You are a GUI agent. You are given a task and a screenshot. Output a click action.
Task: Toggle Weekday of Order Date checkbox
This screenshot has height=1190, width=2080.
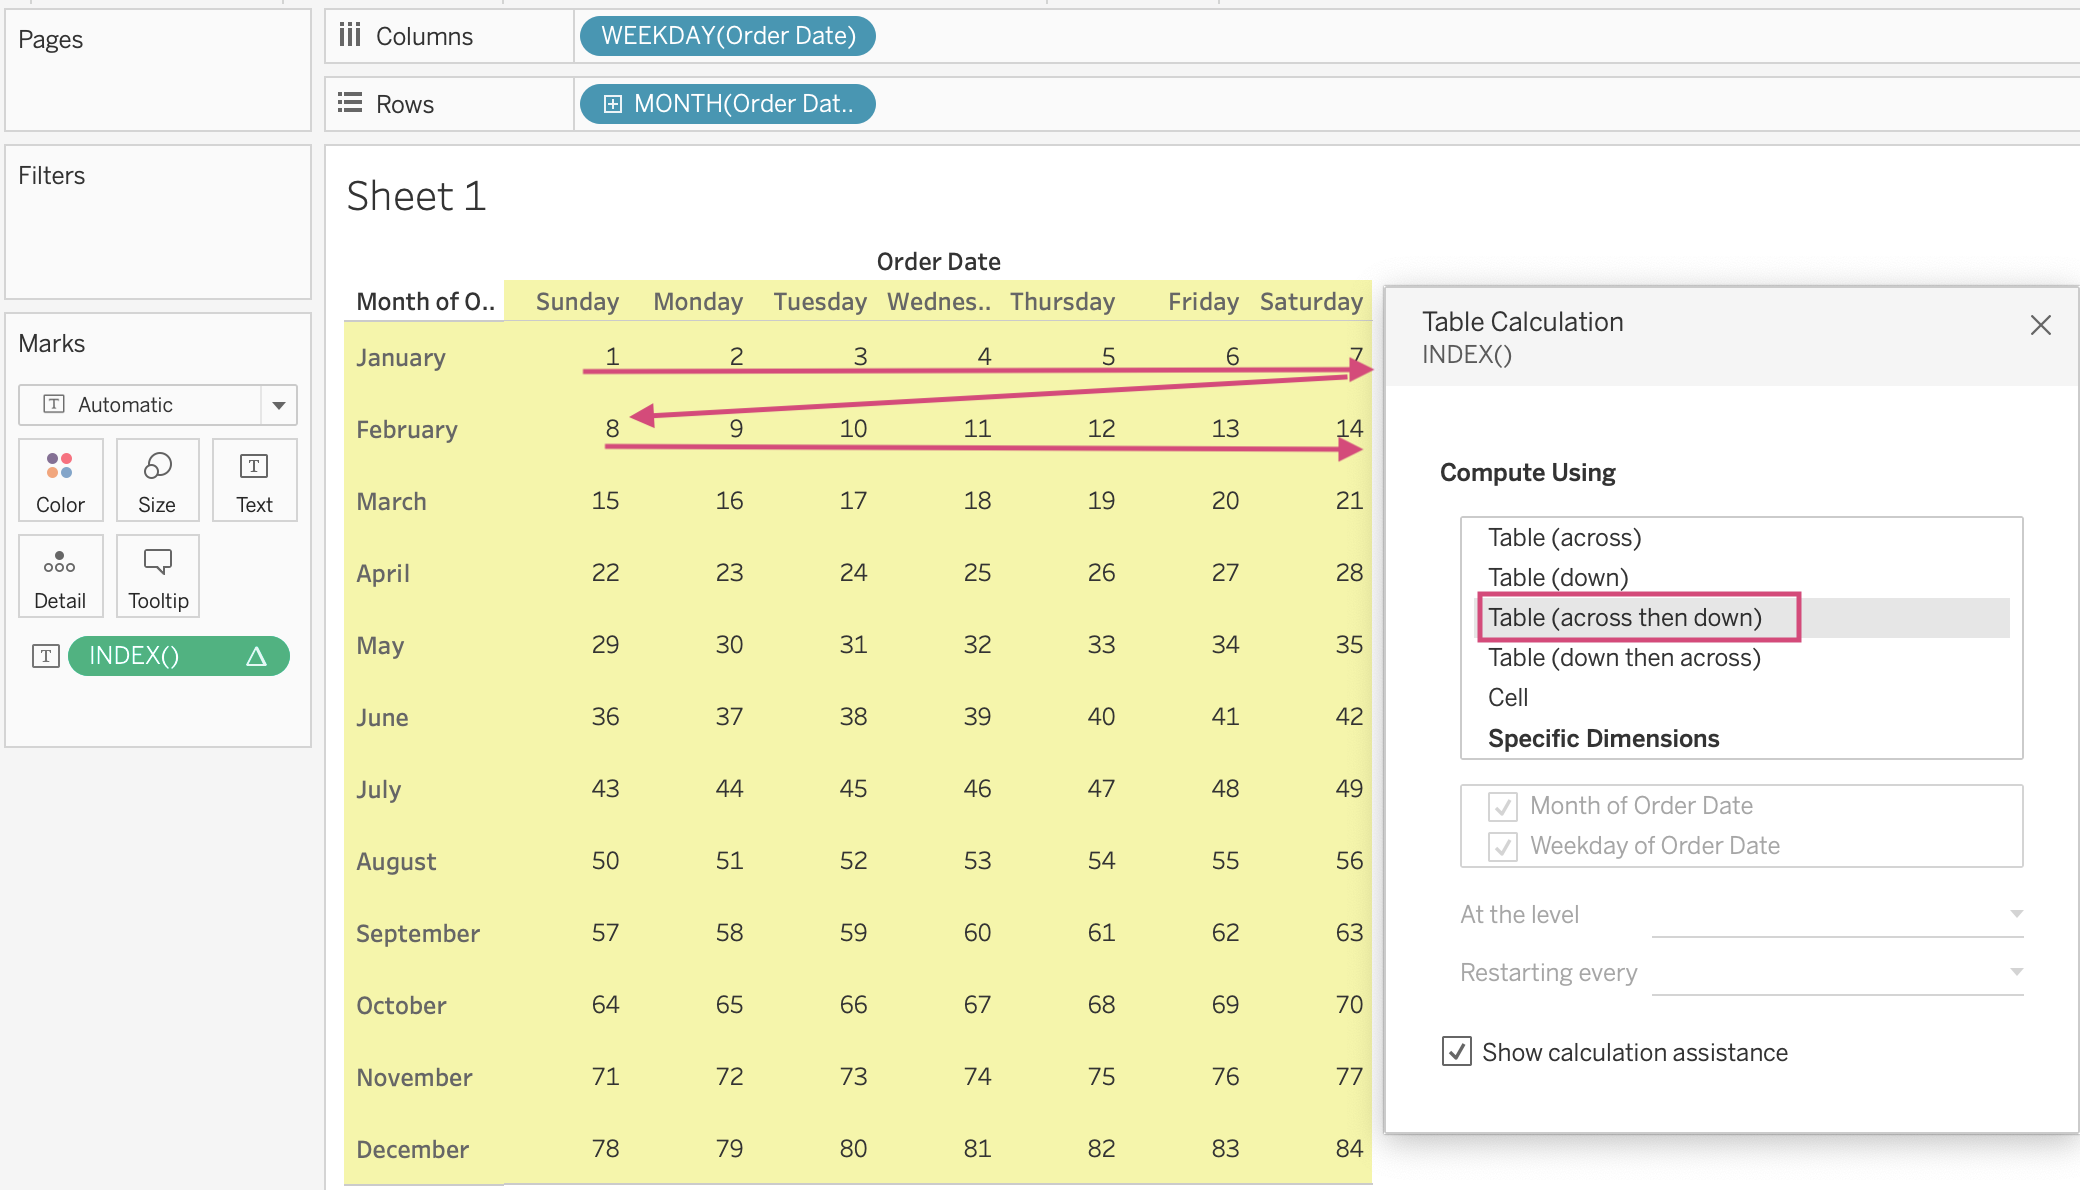(1502, 846)
